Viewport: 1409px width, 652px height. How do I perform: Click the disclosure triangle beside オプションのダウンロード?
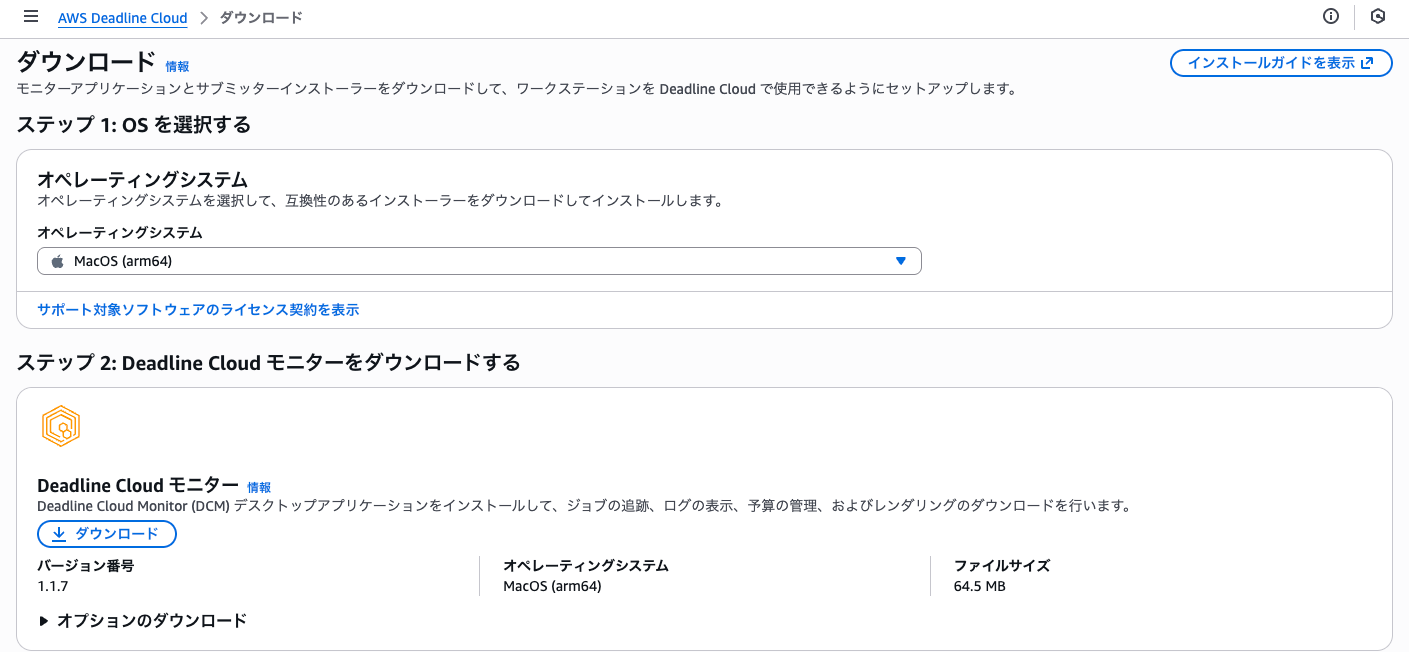(44, 620)
